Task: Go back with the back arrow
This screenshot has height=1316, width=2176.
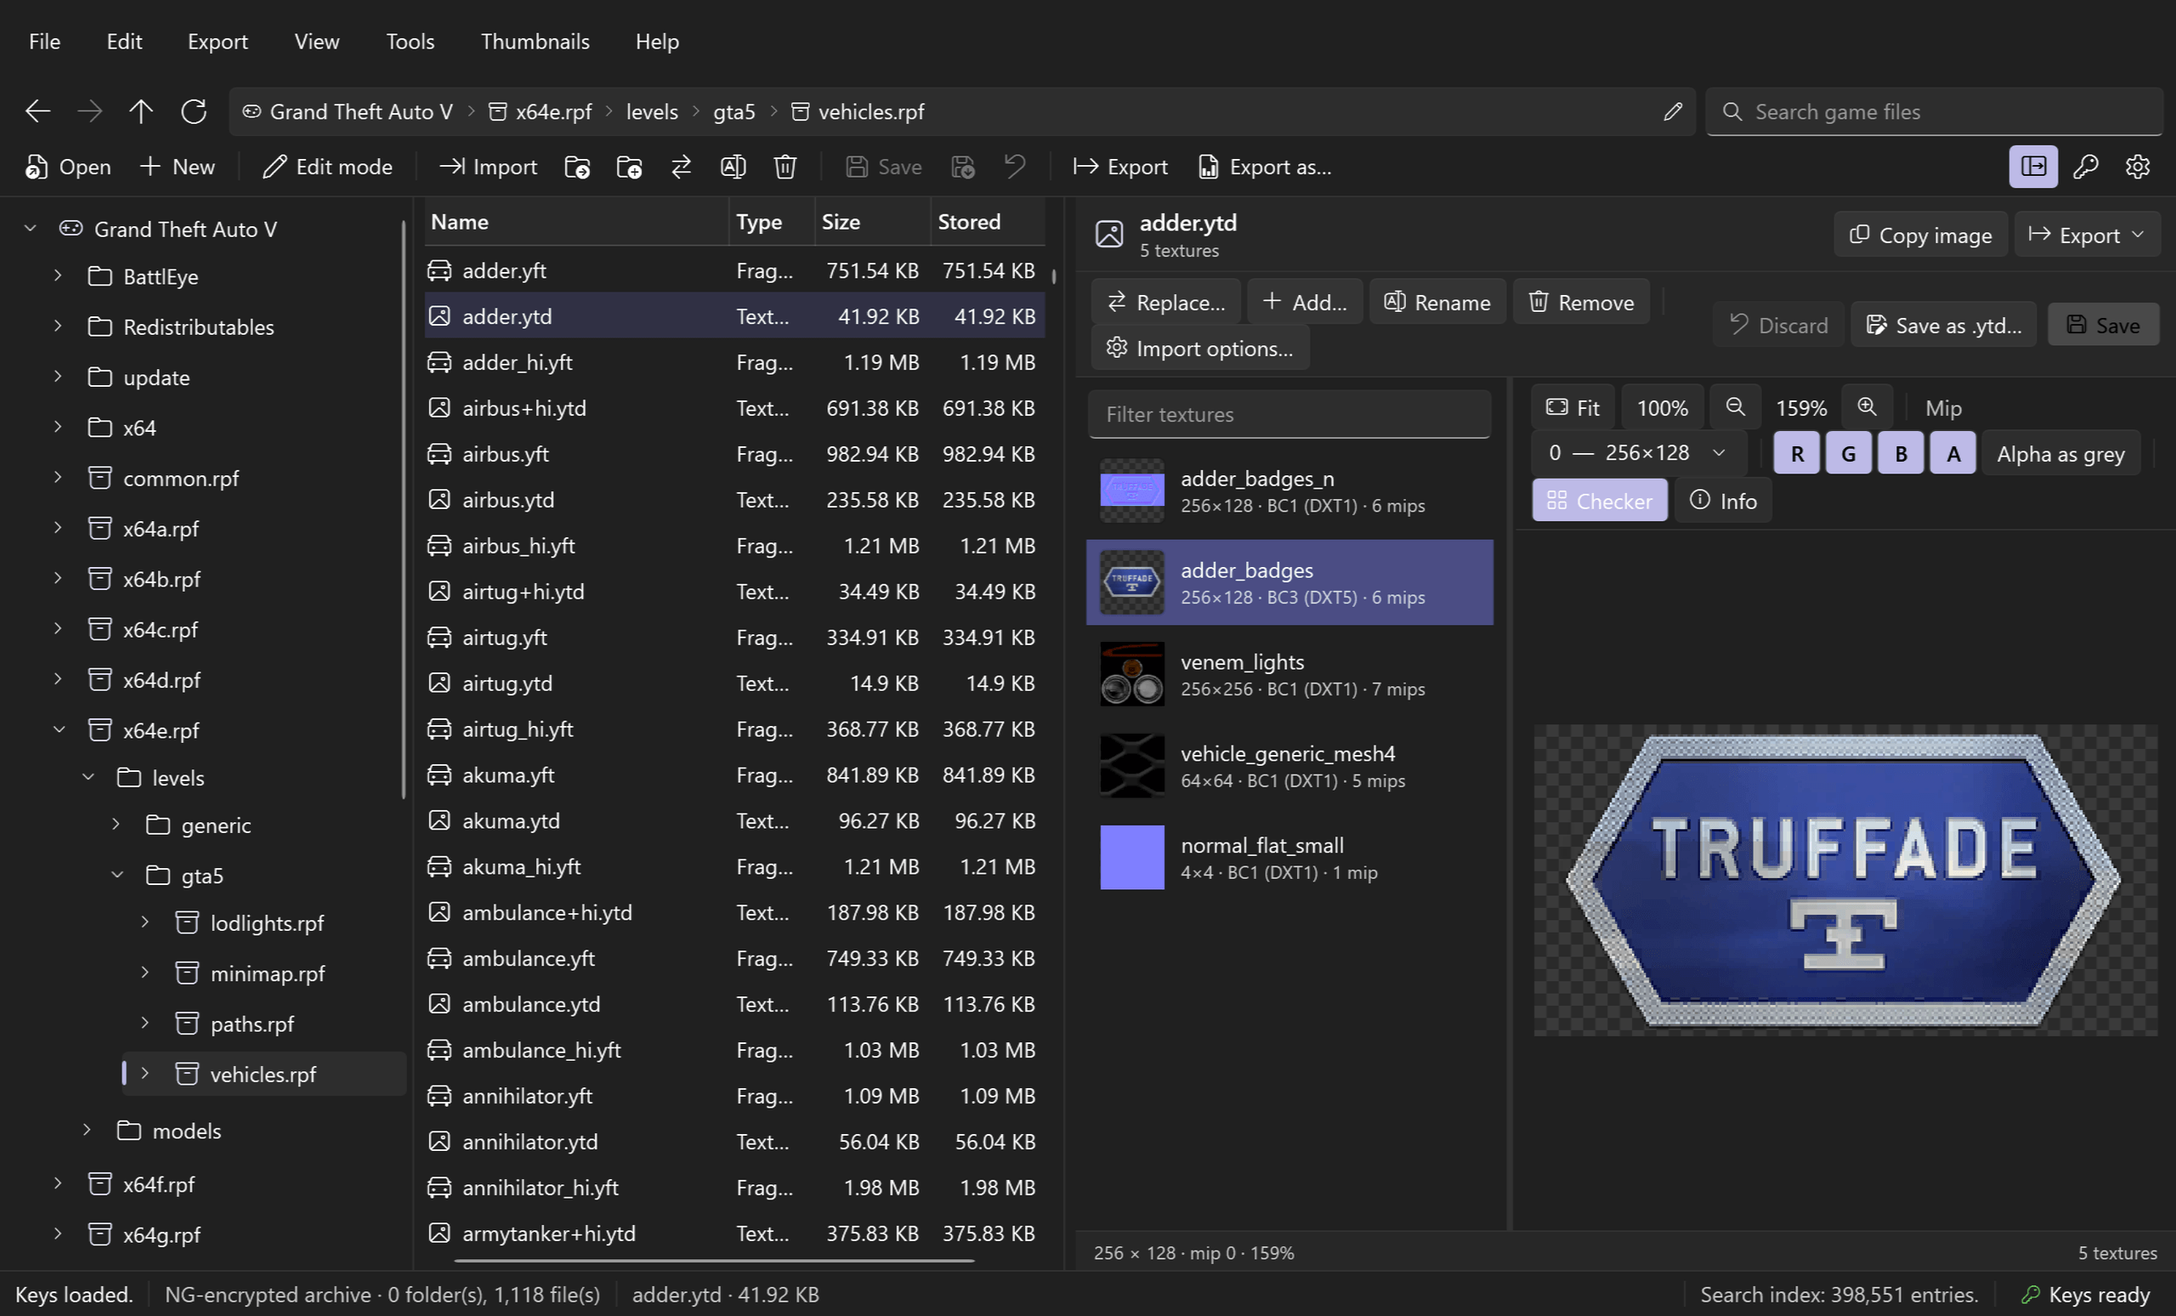Action: [x=38, y=111]
